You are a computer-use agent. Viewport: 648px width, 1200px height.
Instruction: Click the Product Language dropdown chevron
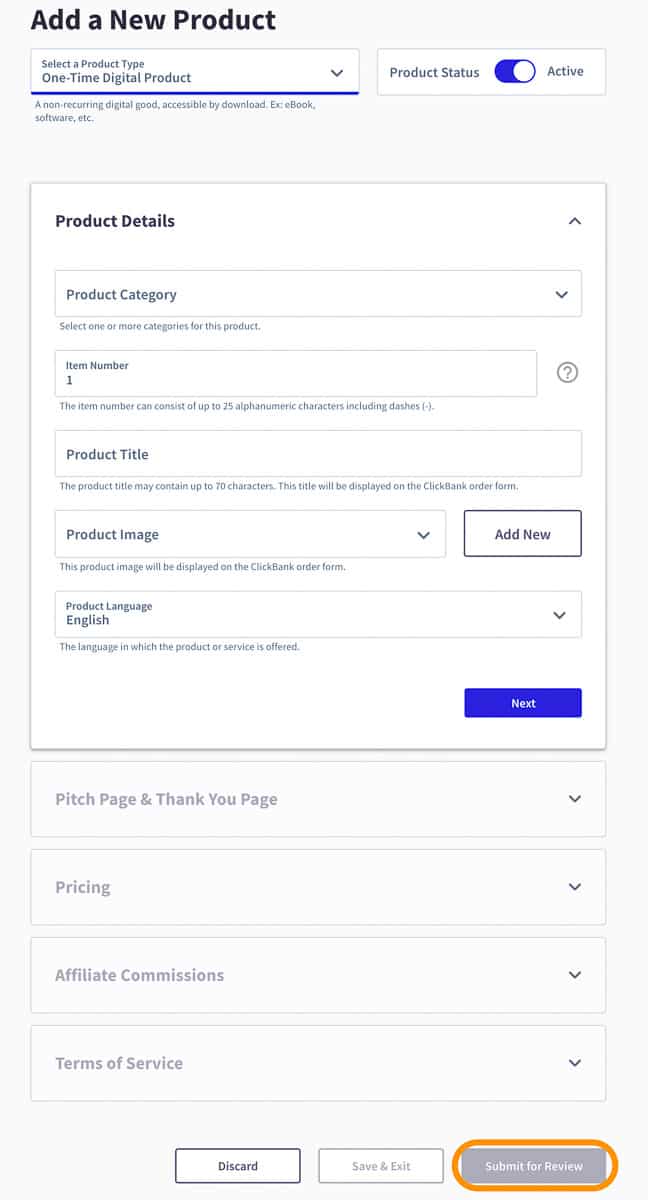559,614
